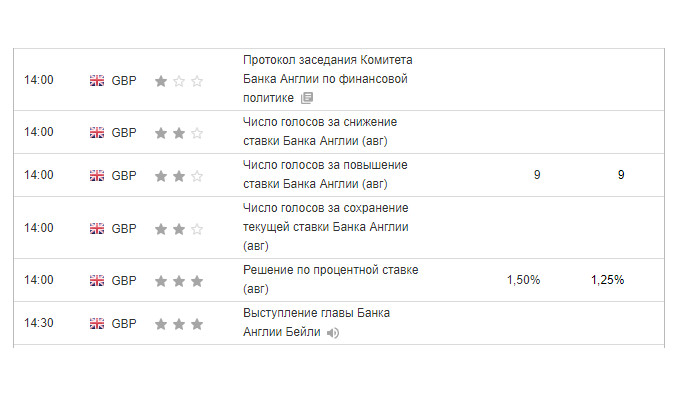Click the document icon after 'политике'

(307, 98)
